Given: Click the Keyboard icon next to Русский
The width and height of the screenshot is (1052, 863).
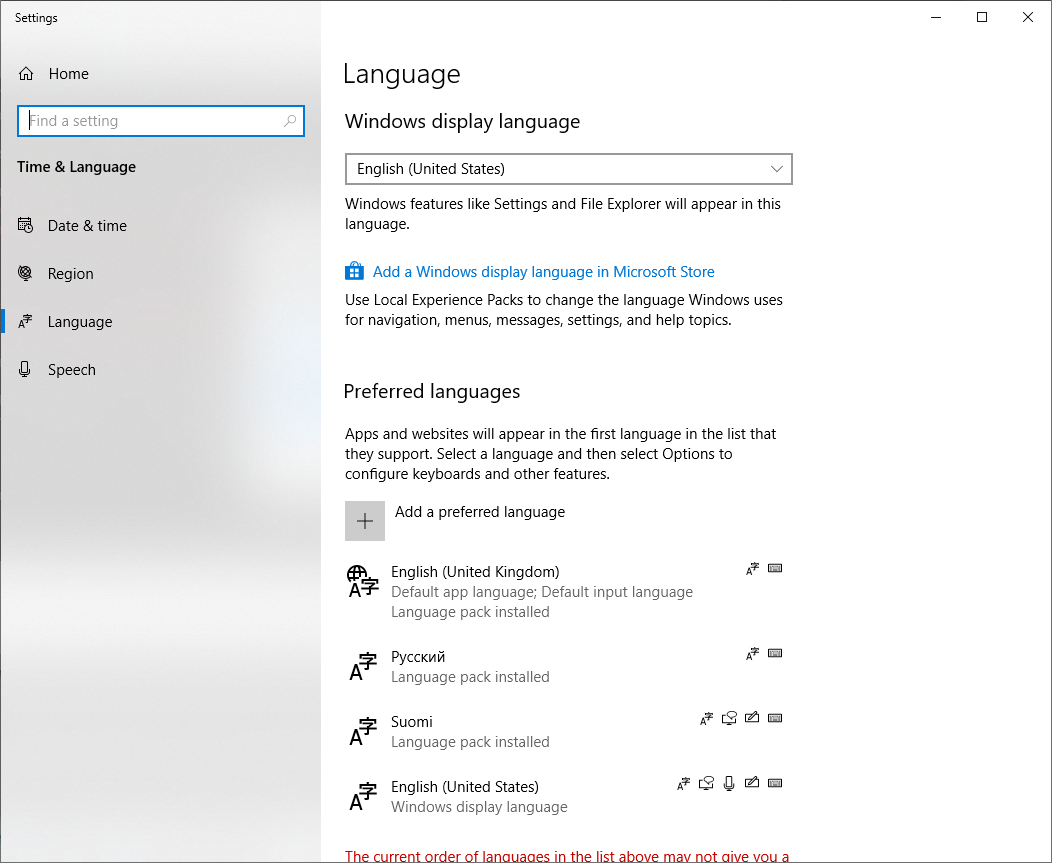Looking at the screenshot, I should [775, 653].
